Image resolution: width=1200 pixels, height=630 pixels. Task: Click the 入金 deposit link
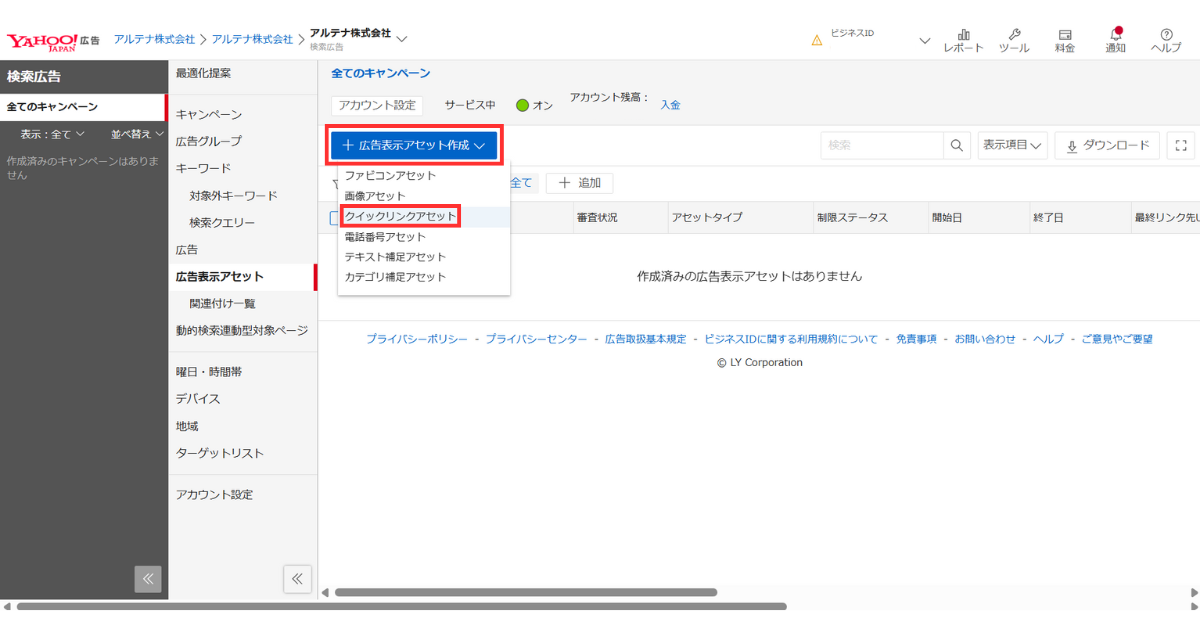point(670,105)
